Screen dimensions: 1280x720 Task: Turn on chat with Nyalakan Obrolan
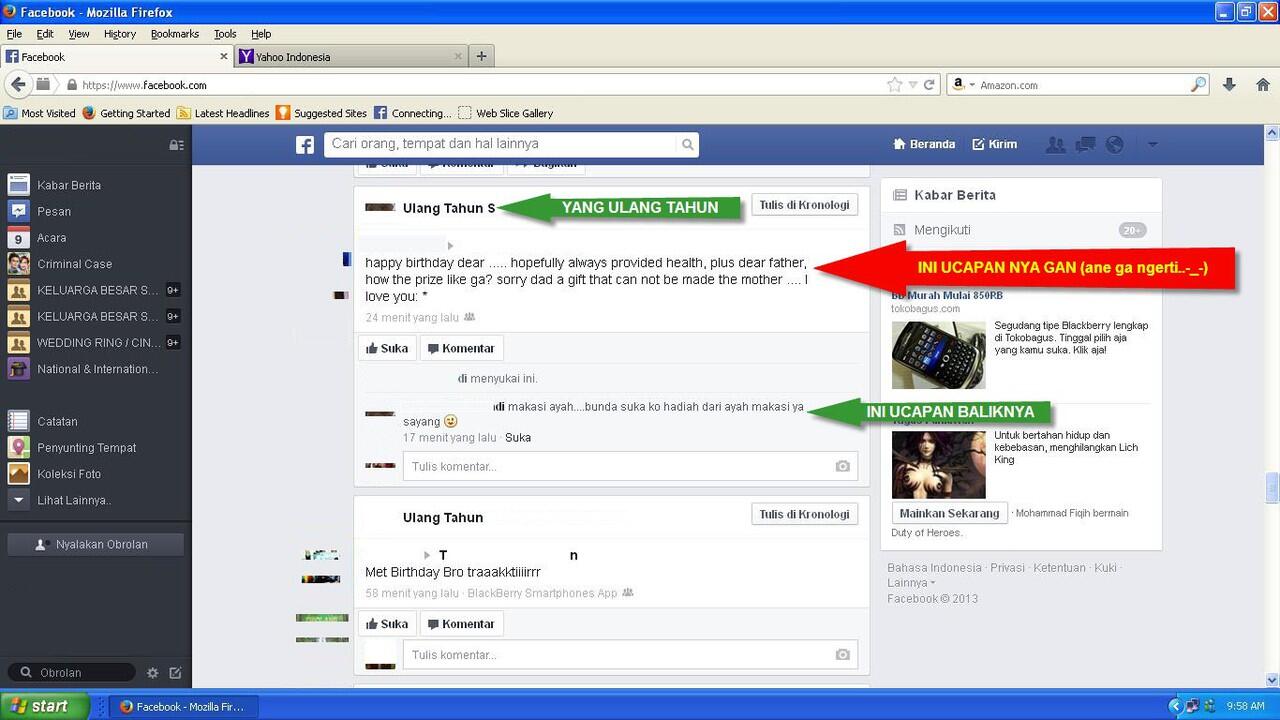point(95,545)
